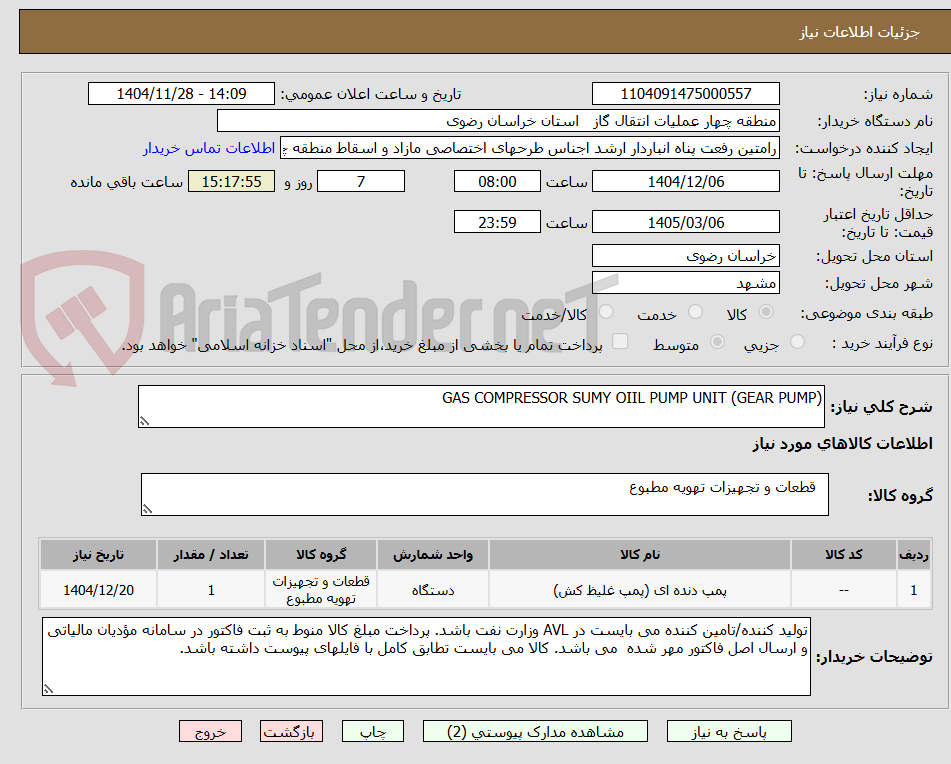
Task: Click resize handle of توضیحات خریدار textarea
Action: (x=49, y=688)
